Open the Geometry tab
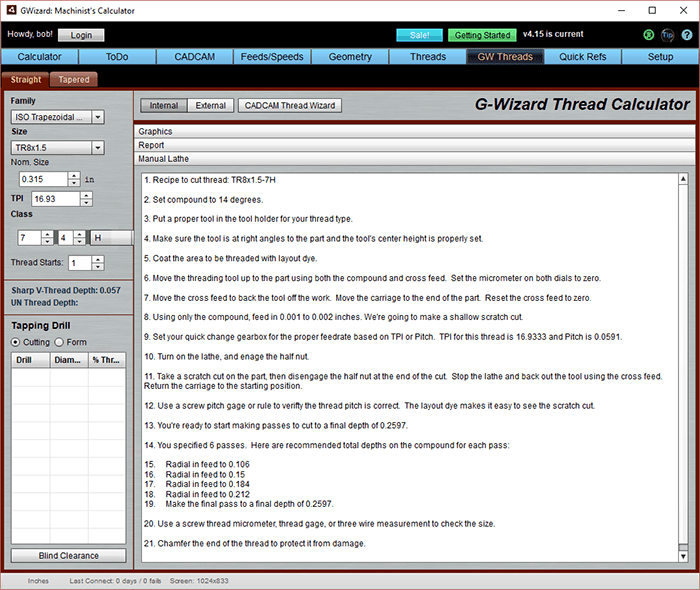 coord(350,57)
